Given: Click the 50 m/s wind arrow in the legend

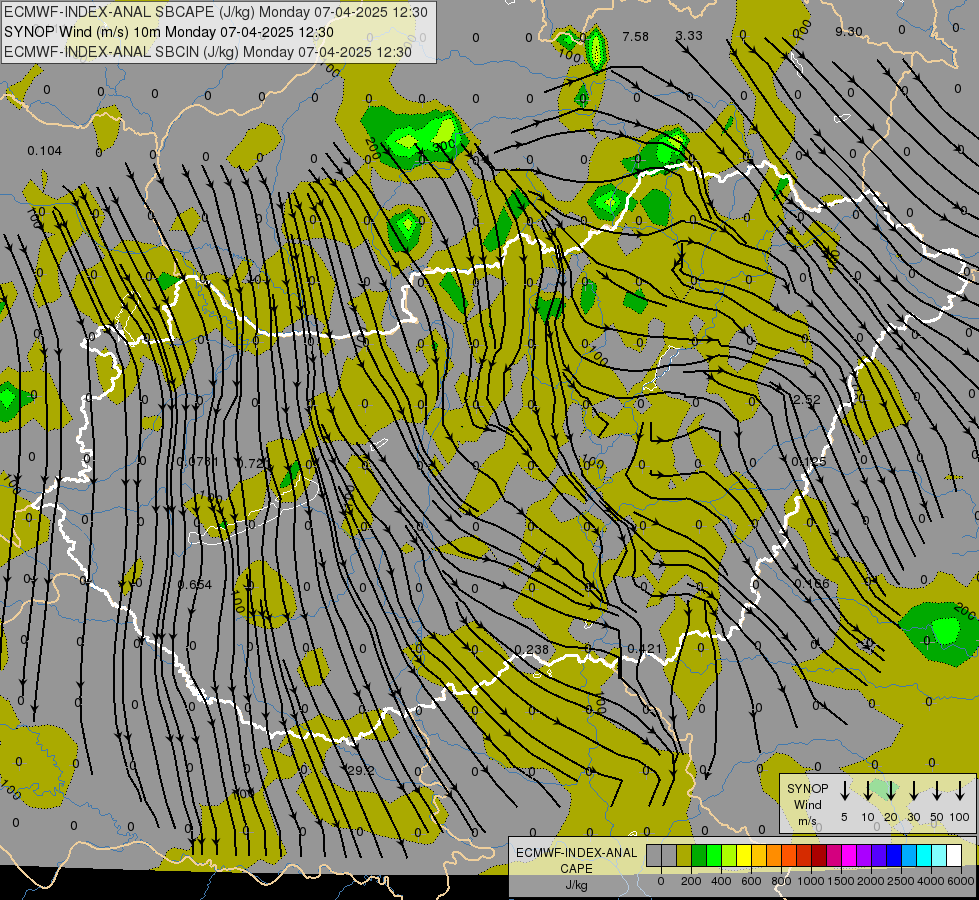Looking at the screenshot, I should point(937,791).
